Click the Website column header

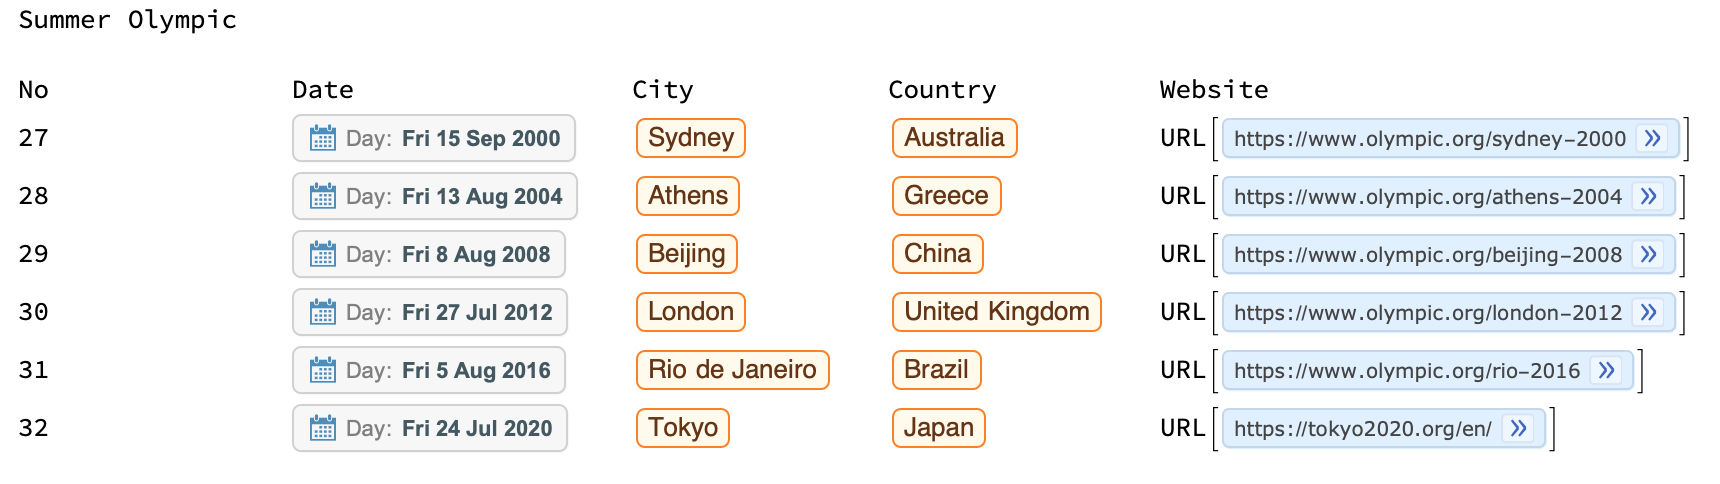1214,90
